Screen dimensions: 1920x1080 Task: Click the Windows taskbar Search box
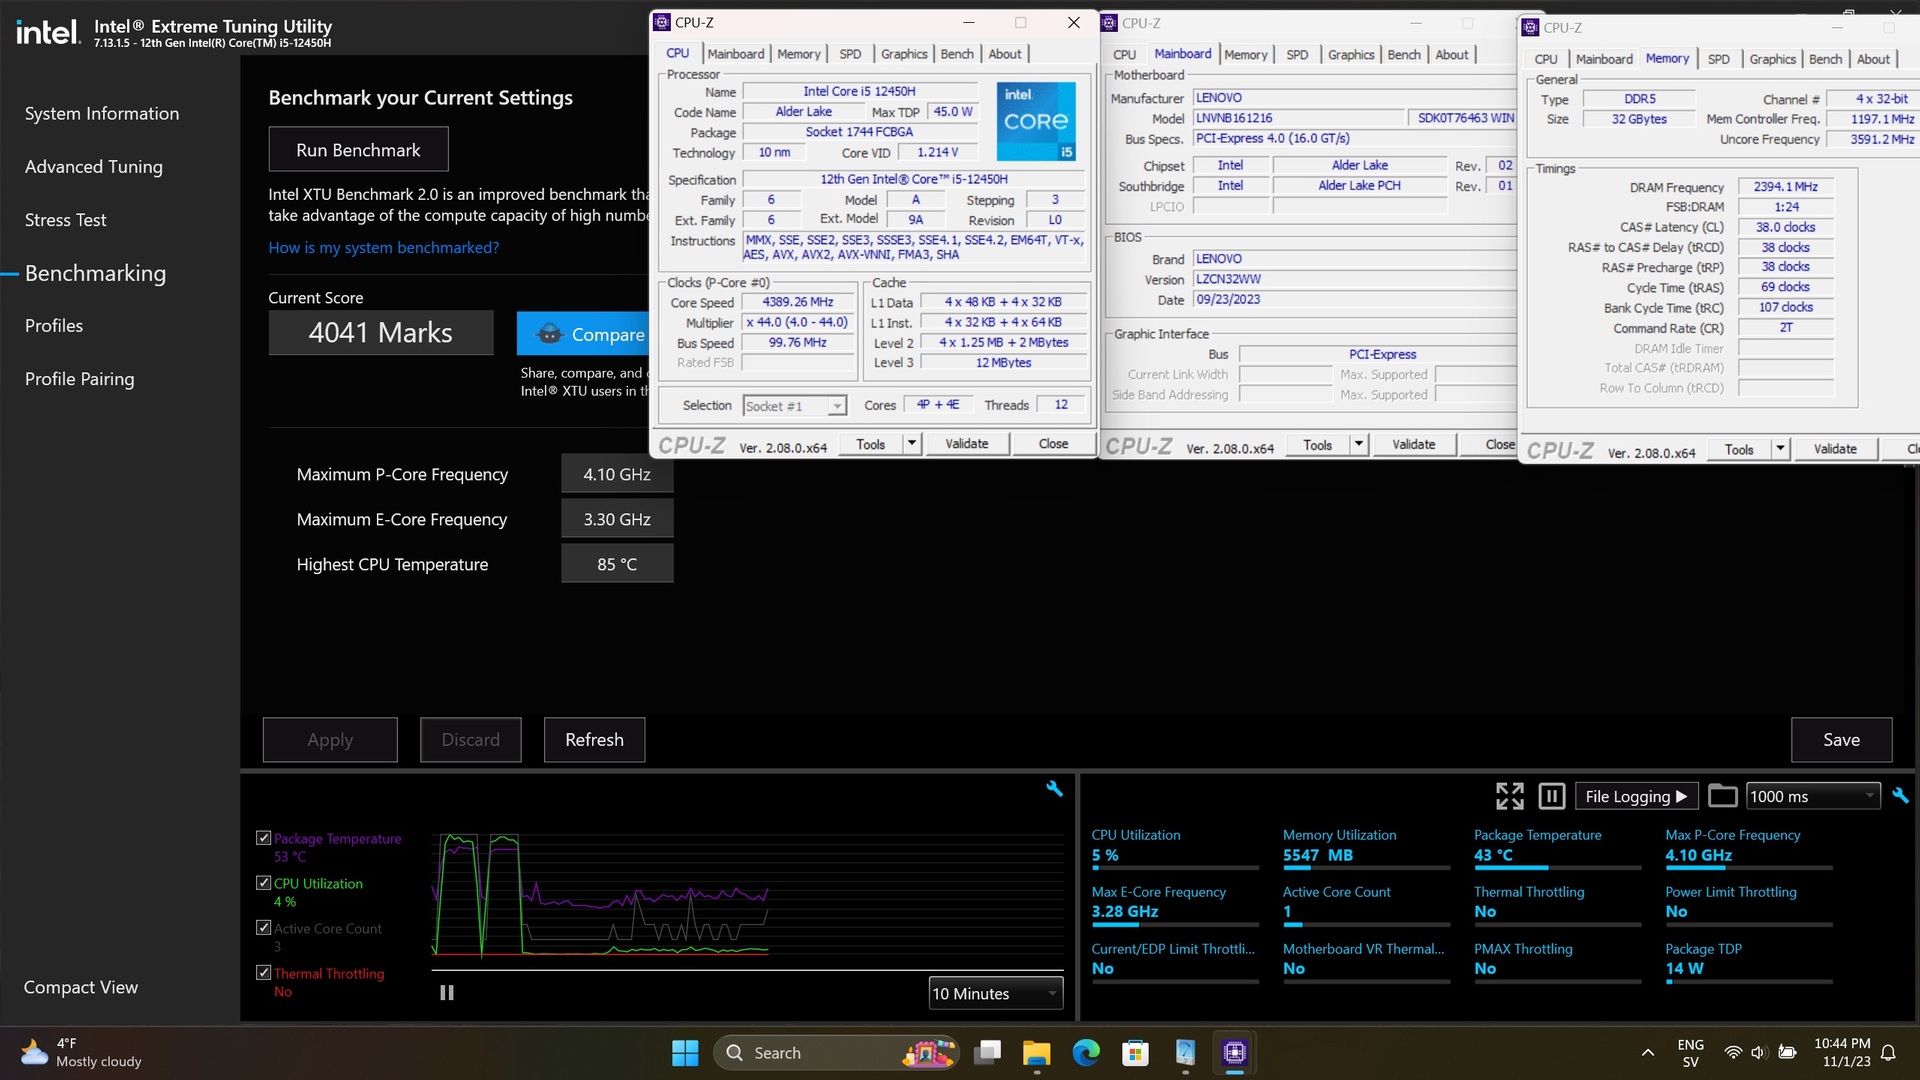[836, 1053]
